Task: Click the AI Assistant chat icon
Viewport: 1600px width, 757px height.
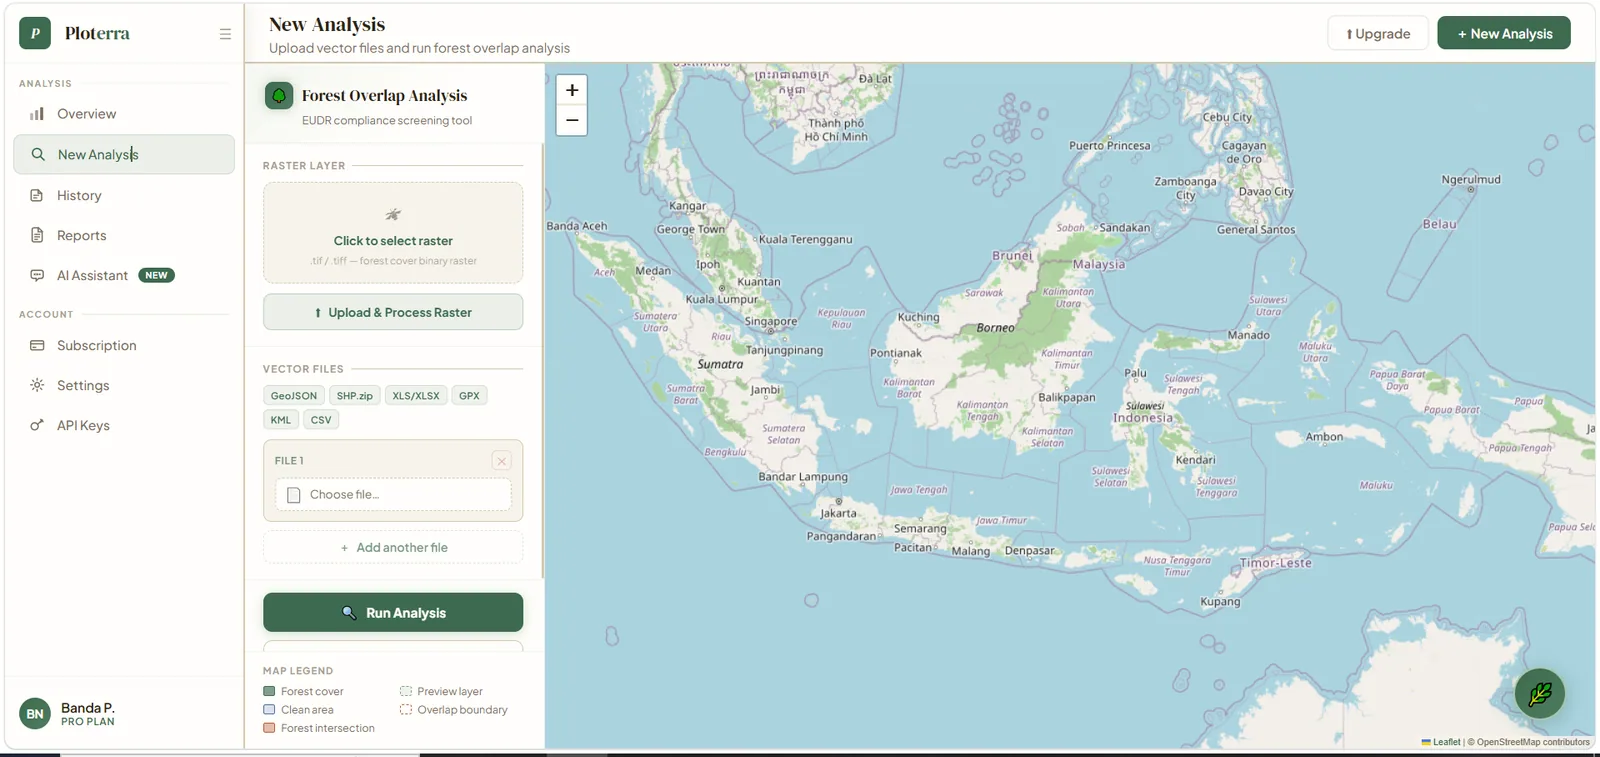Action: coord(37,275)
